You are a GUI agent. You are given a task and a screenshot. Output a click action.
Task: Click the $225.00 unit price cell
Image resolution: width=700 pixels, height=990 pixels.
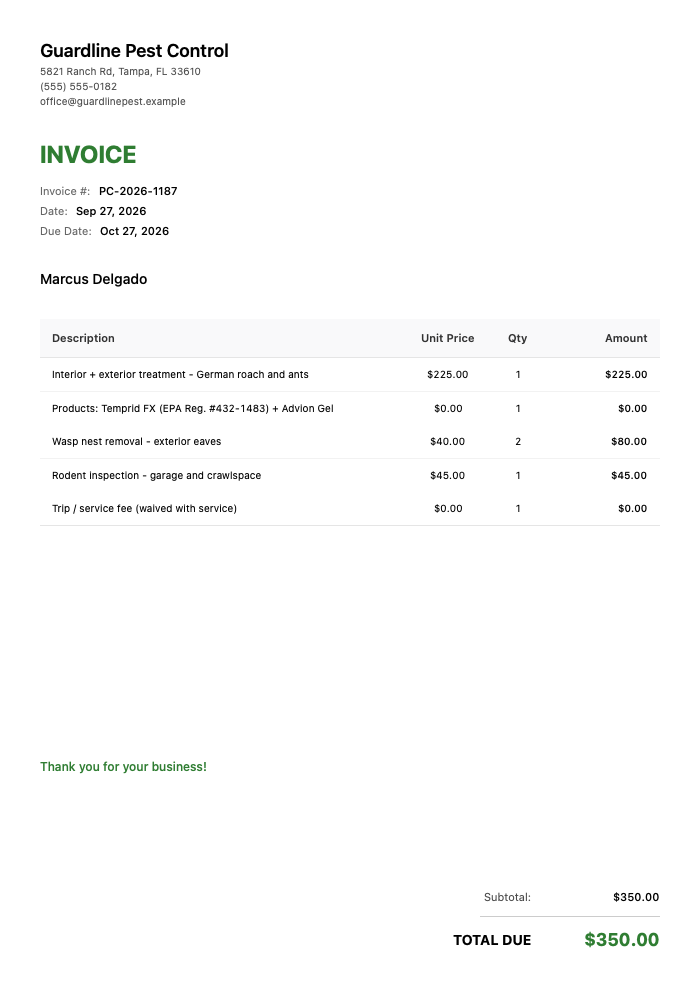[448, 374]
